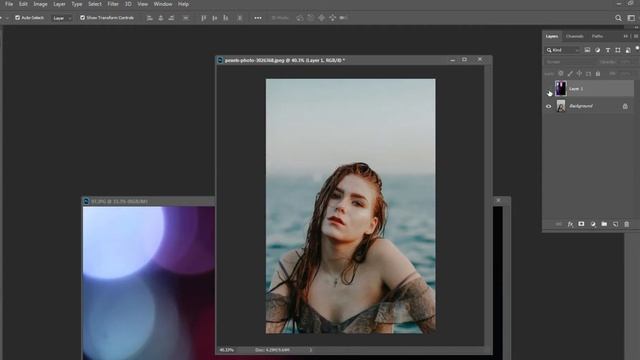Open the Filter menu

(113, 4)
